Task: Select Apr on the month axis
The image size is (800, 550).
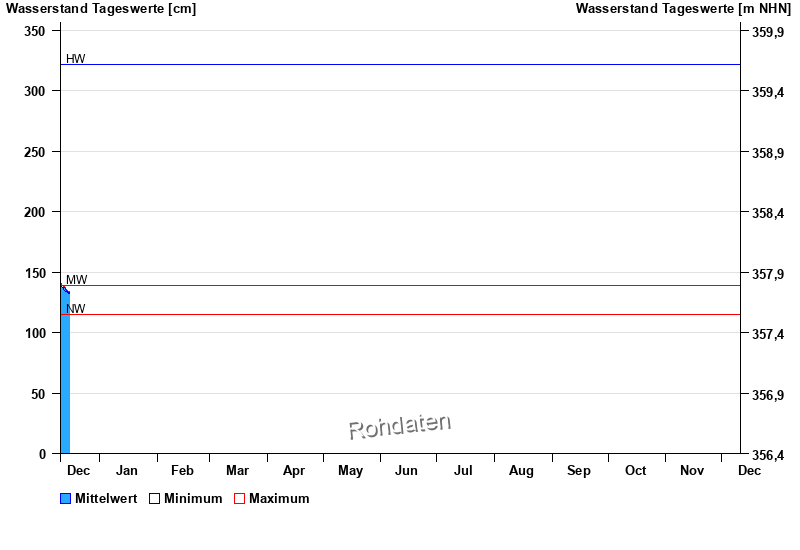Action: (294, 470)
